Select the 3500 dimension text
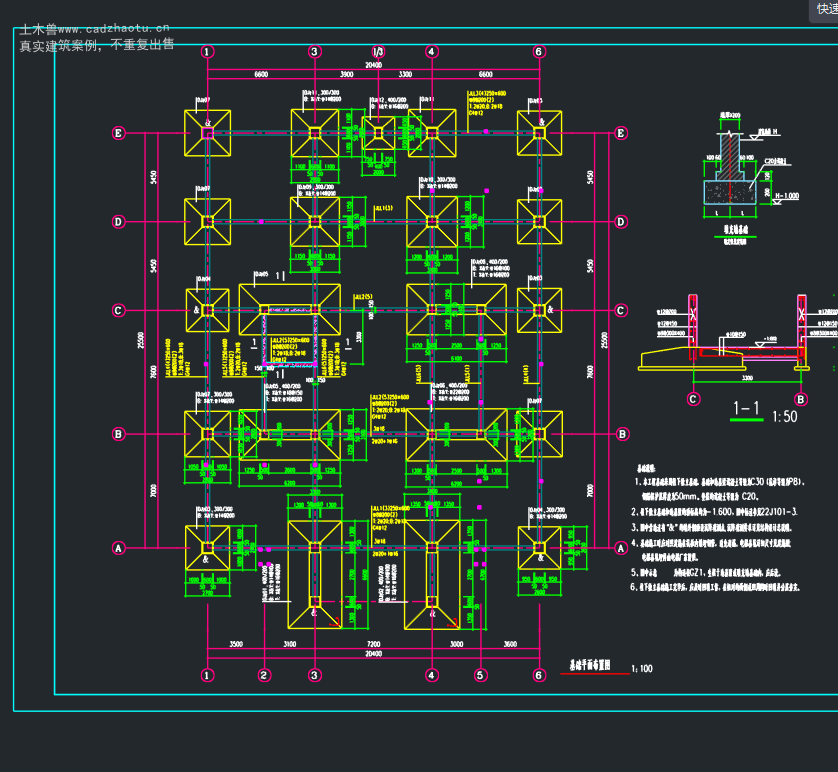The width and height of the screenshot is (838, 772). [236, 644]
